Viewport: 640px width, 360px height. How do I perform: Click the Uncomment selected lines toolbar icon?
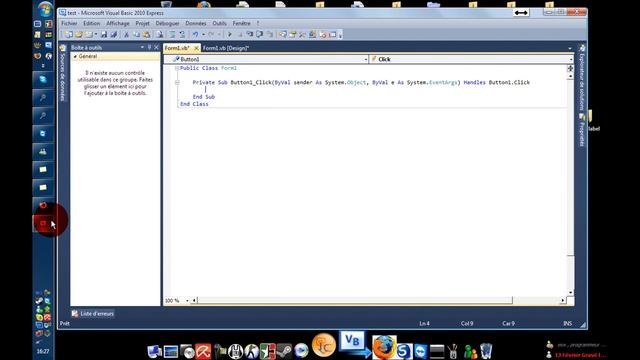tap(182, 35)
